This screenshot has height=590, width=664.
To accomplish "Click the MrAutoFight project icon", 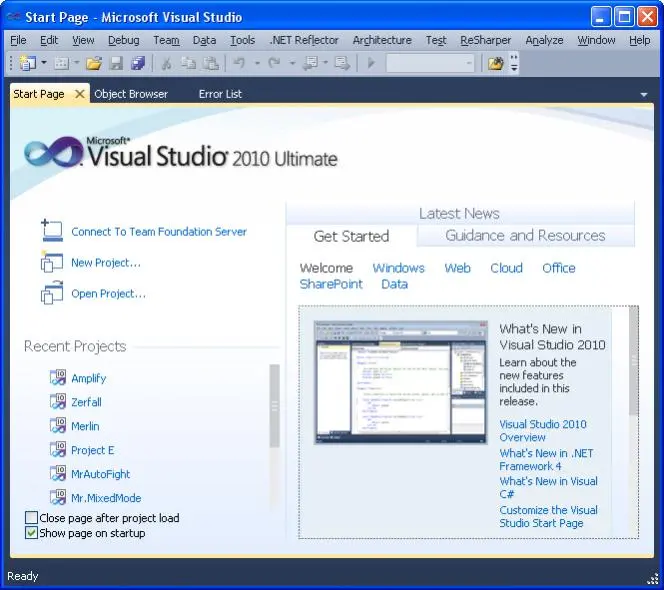I will point(58,473).
